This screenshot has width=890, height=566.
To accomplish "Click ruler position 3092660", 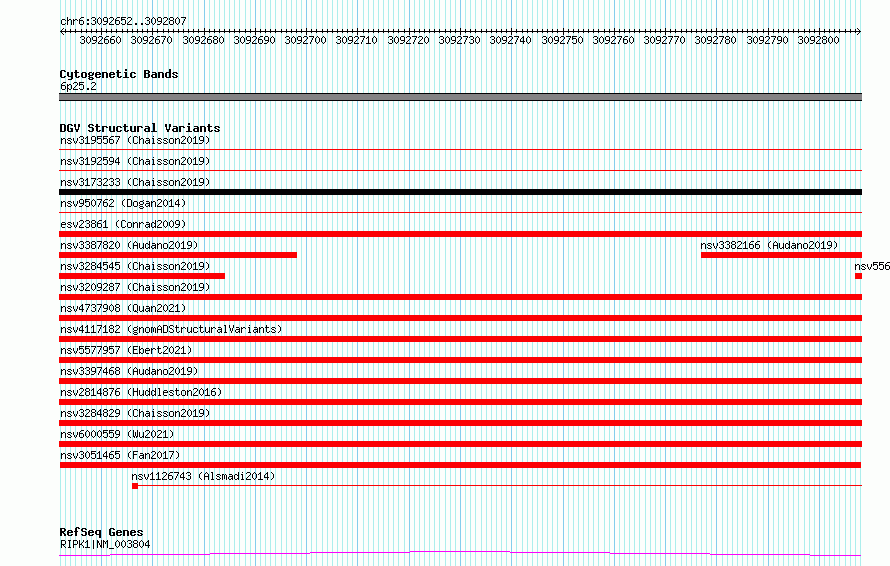I will (100, 40).
